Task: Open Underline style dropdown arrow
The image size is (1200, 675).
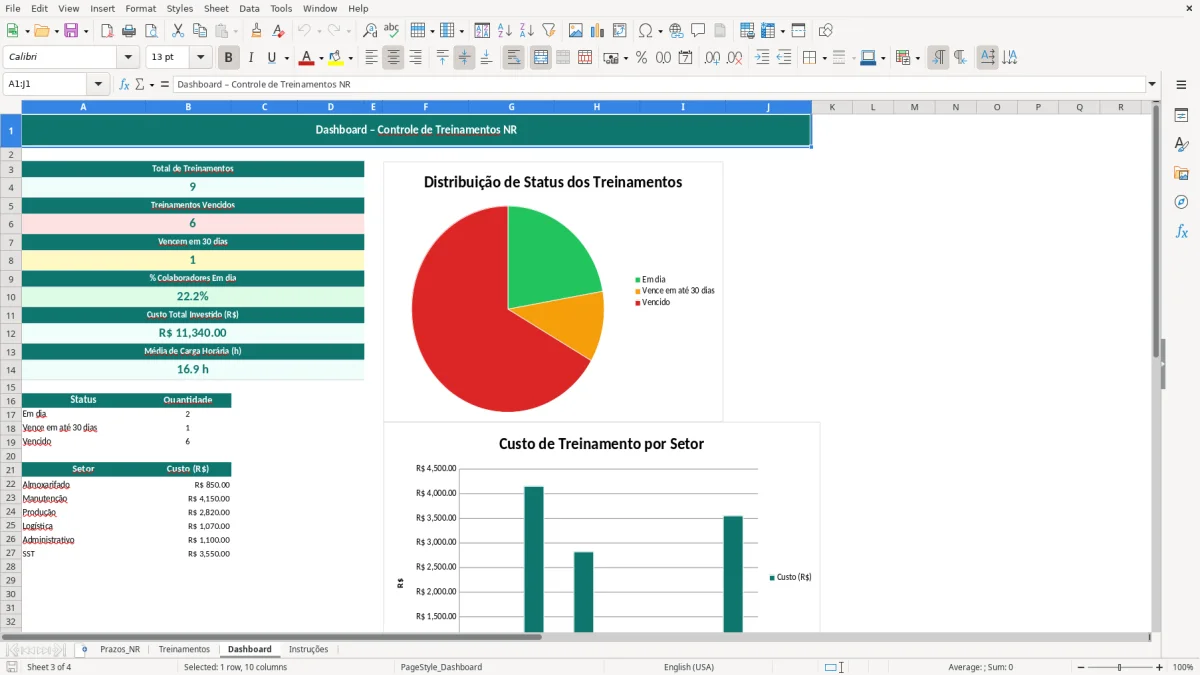Action: tap(286, 58)
